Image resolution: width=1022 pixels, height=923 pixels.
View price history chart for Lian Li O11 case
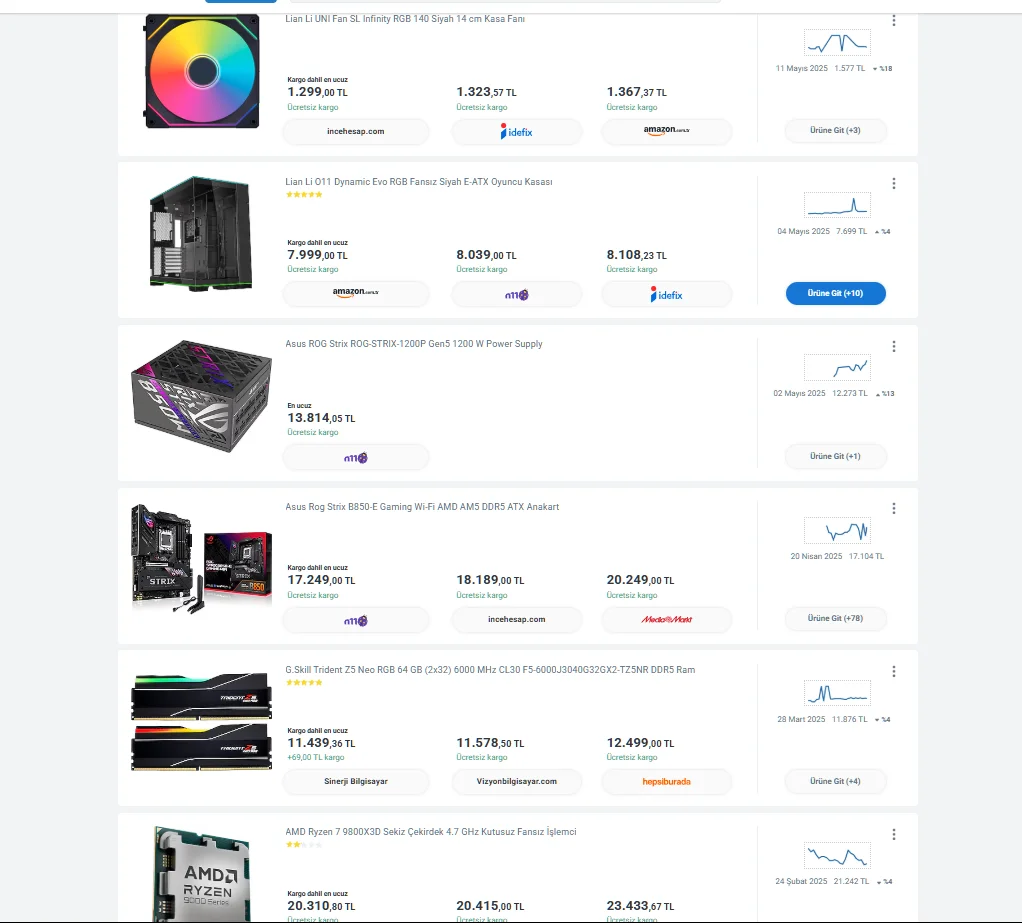[x=837, y=205]
